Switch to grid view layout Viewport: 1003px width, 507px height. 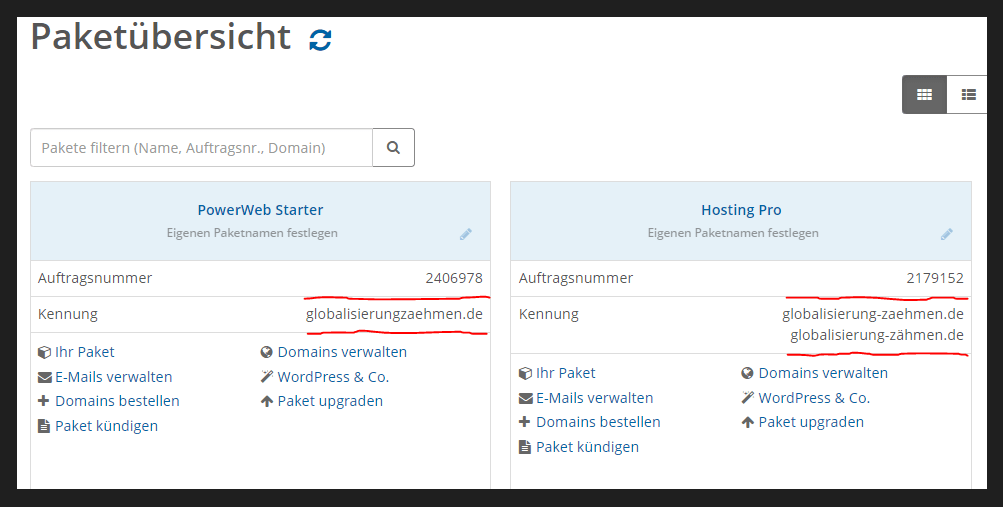coord(924,95)
